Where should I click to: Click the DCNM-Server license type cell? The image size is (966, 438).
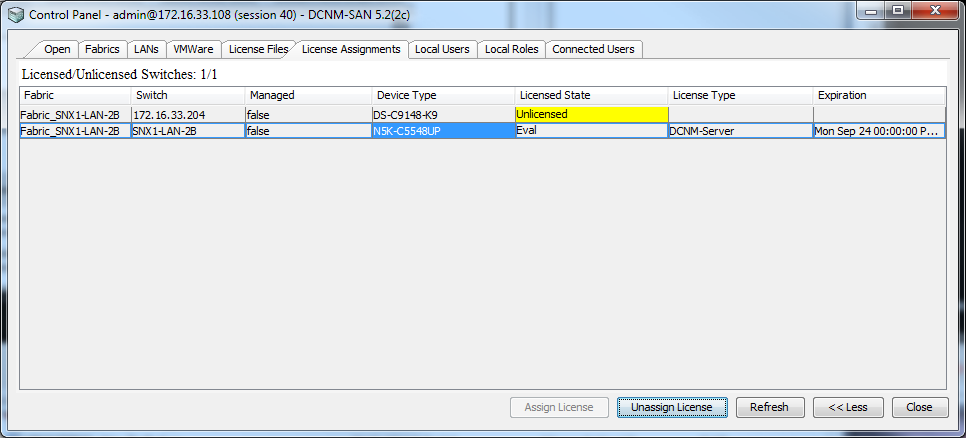[741, 131]
